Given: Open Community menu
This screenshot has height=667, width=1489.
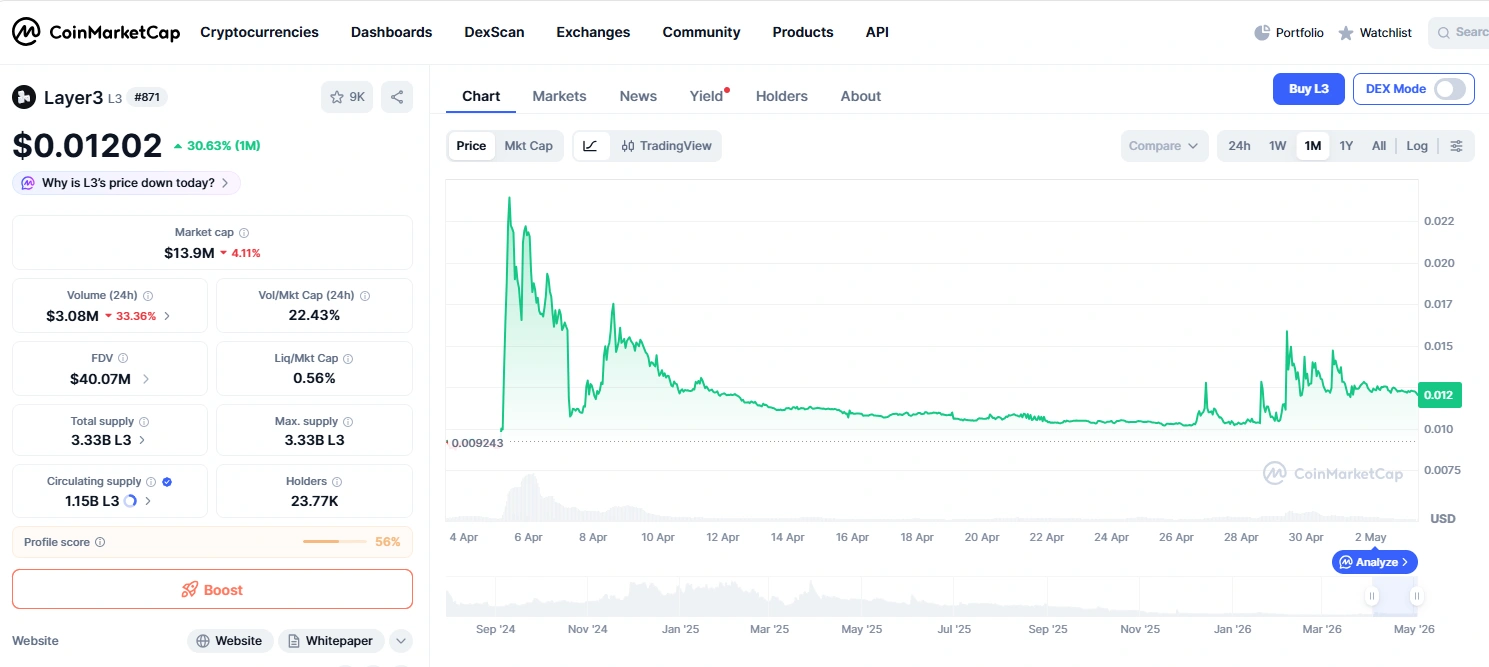Looking at the screenshot, I should click(701, 32).
